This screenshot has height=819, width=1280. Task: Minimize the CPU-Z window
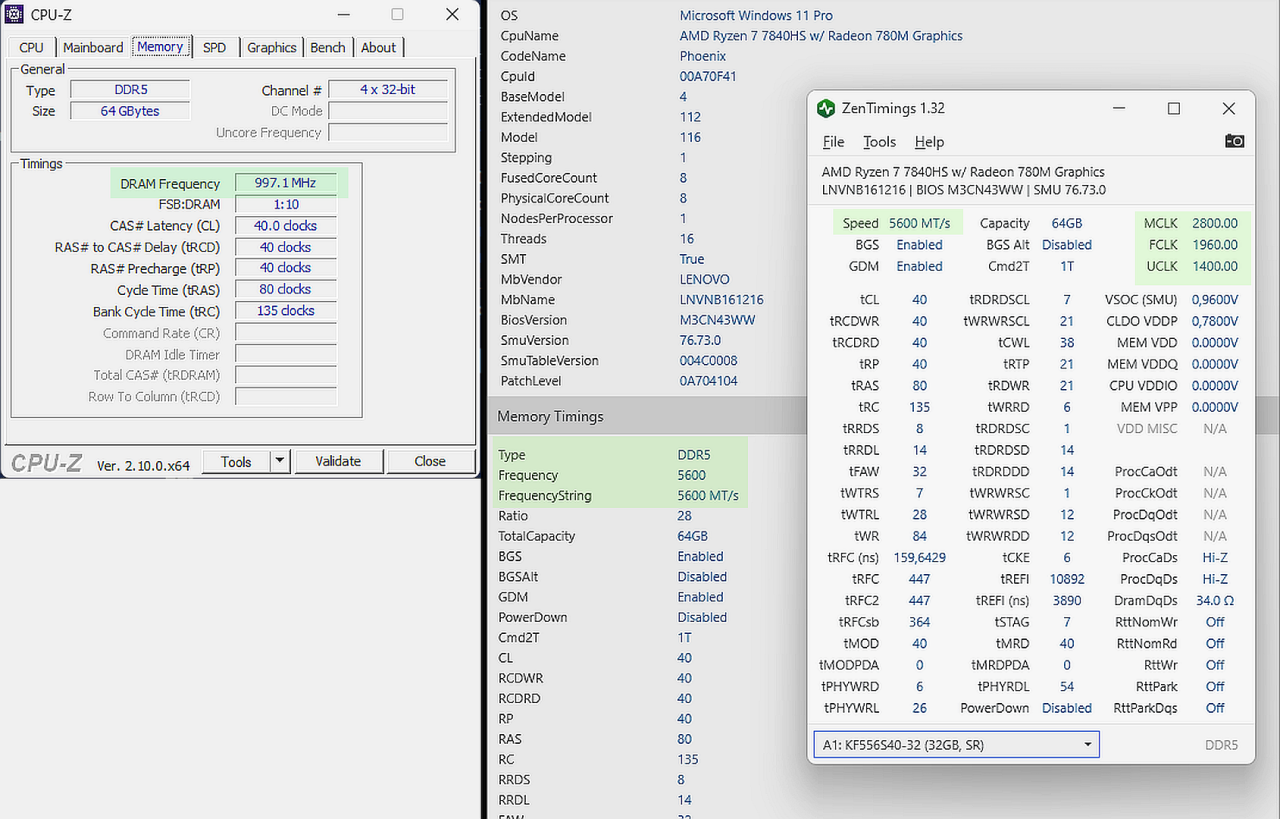(x=344, y=15)
